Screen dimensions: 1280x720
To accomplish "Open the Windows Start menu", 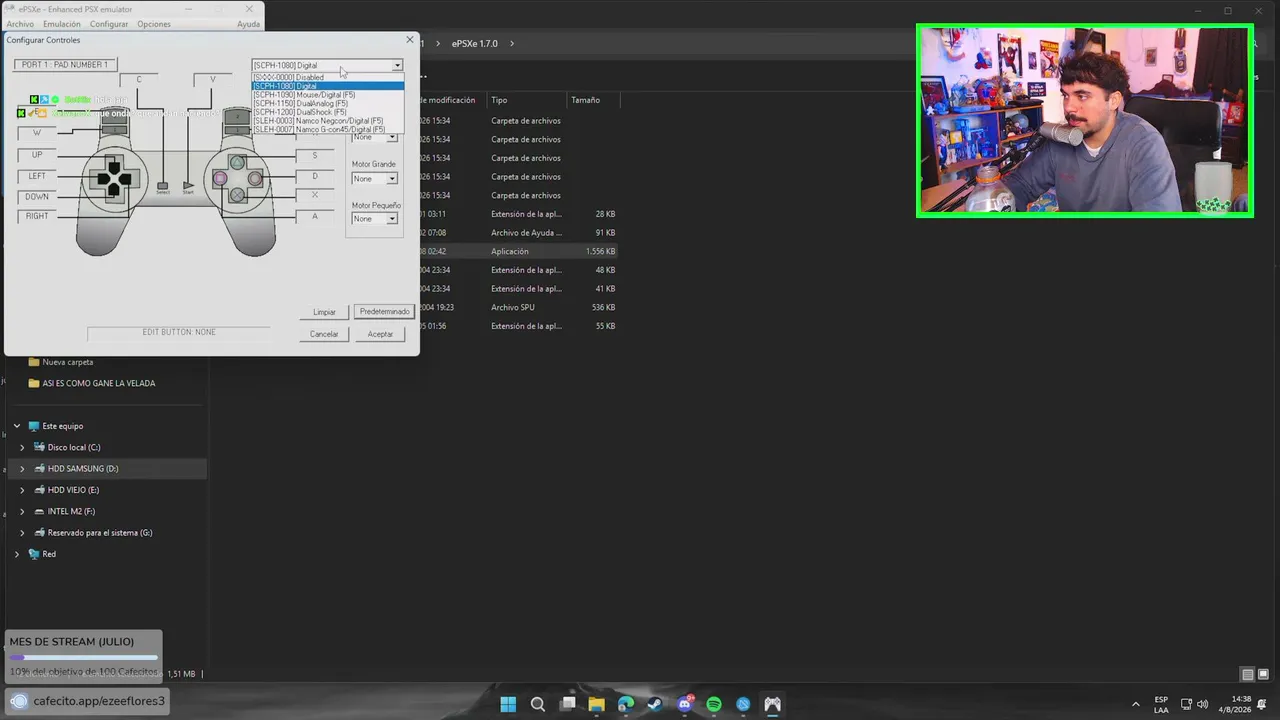I will (508, 704).
